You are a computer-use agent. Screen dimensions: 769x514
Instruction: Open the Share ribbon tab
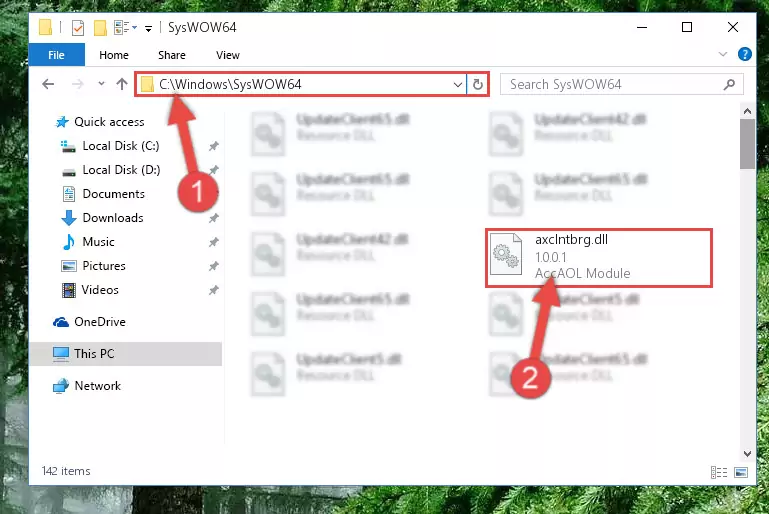172,55
